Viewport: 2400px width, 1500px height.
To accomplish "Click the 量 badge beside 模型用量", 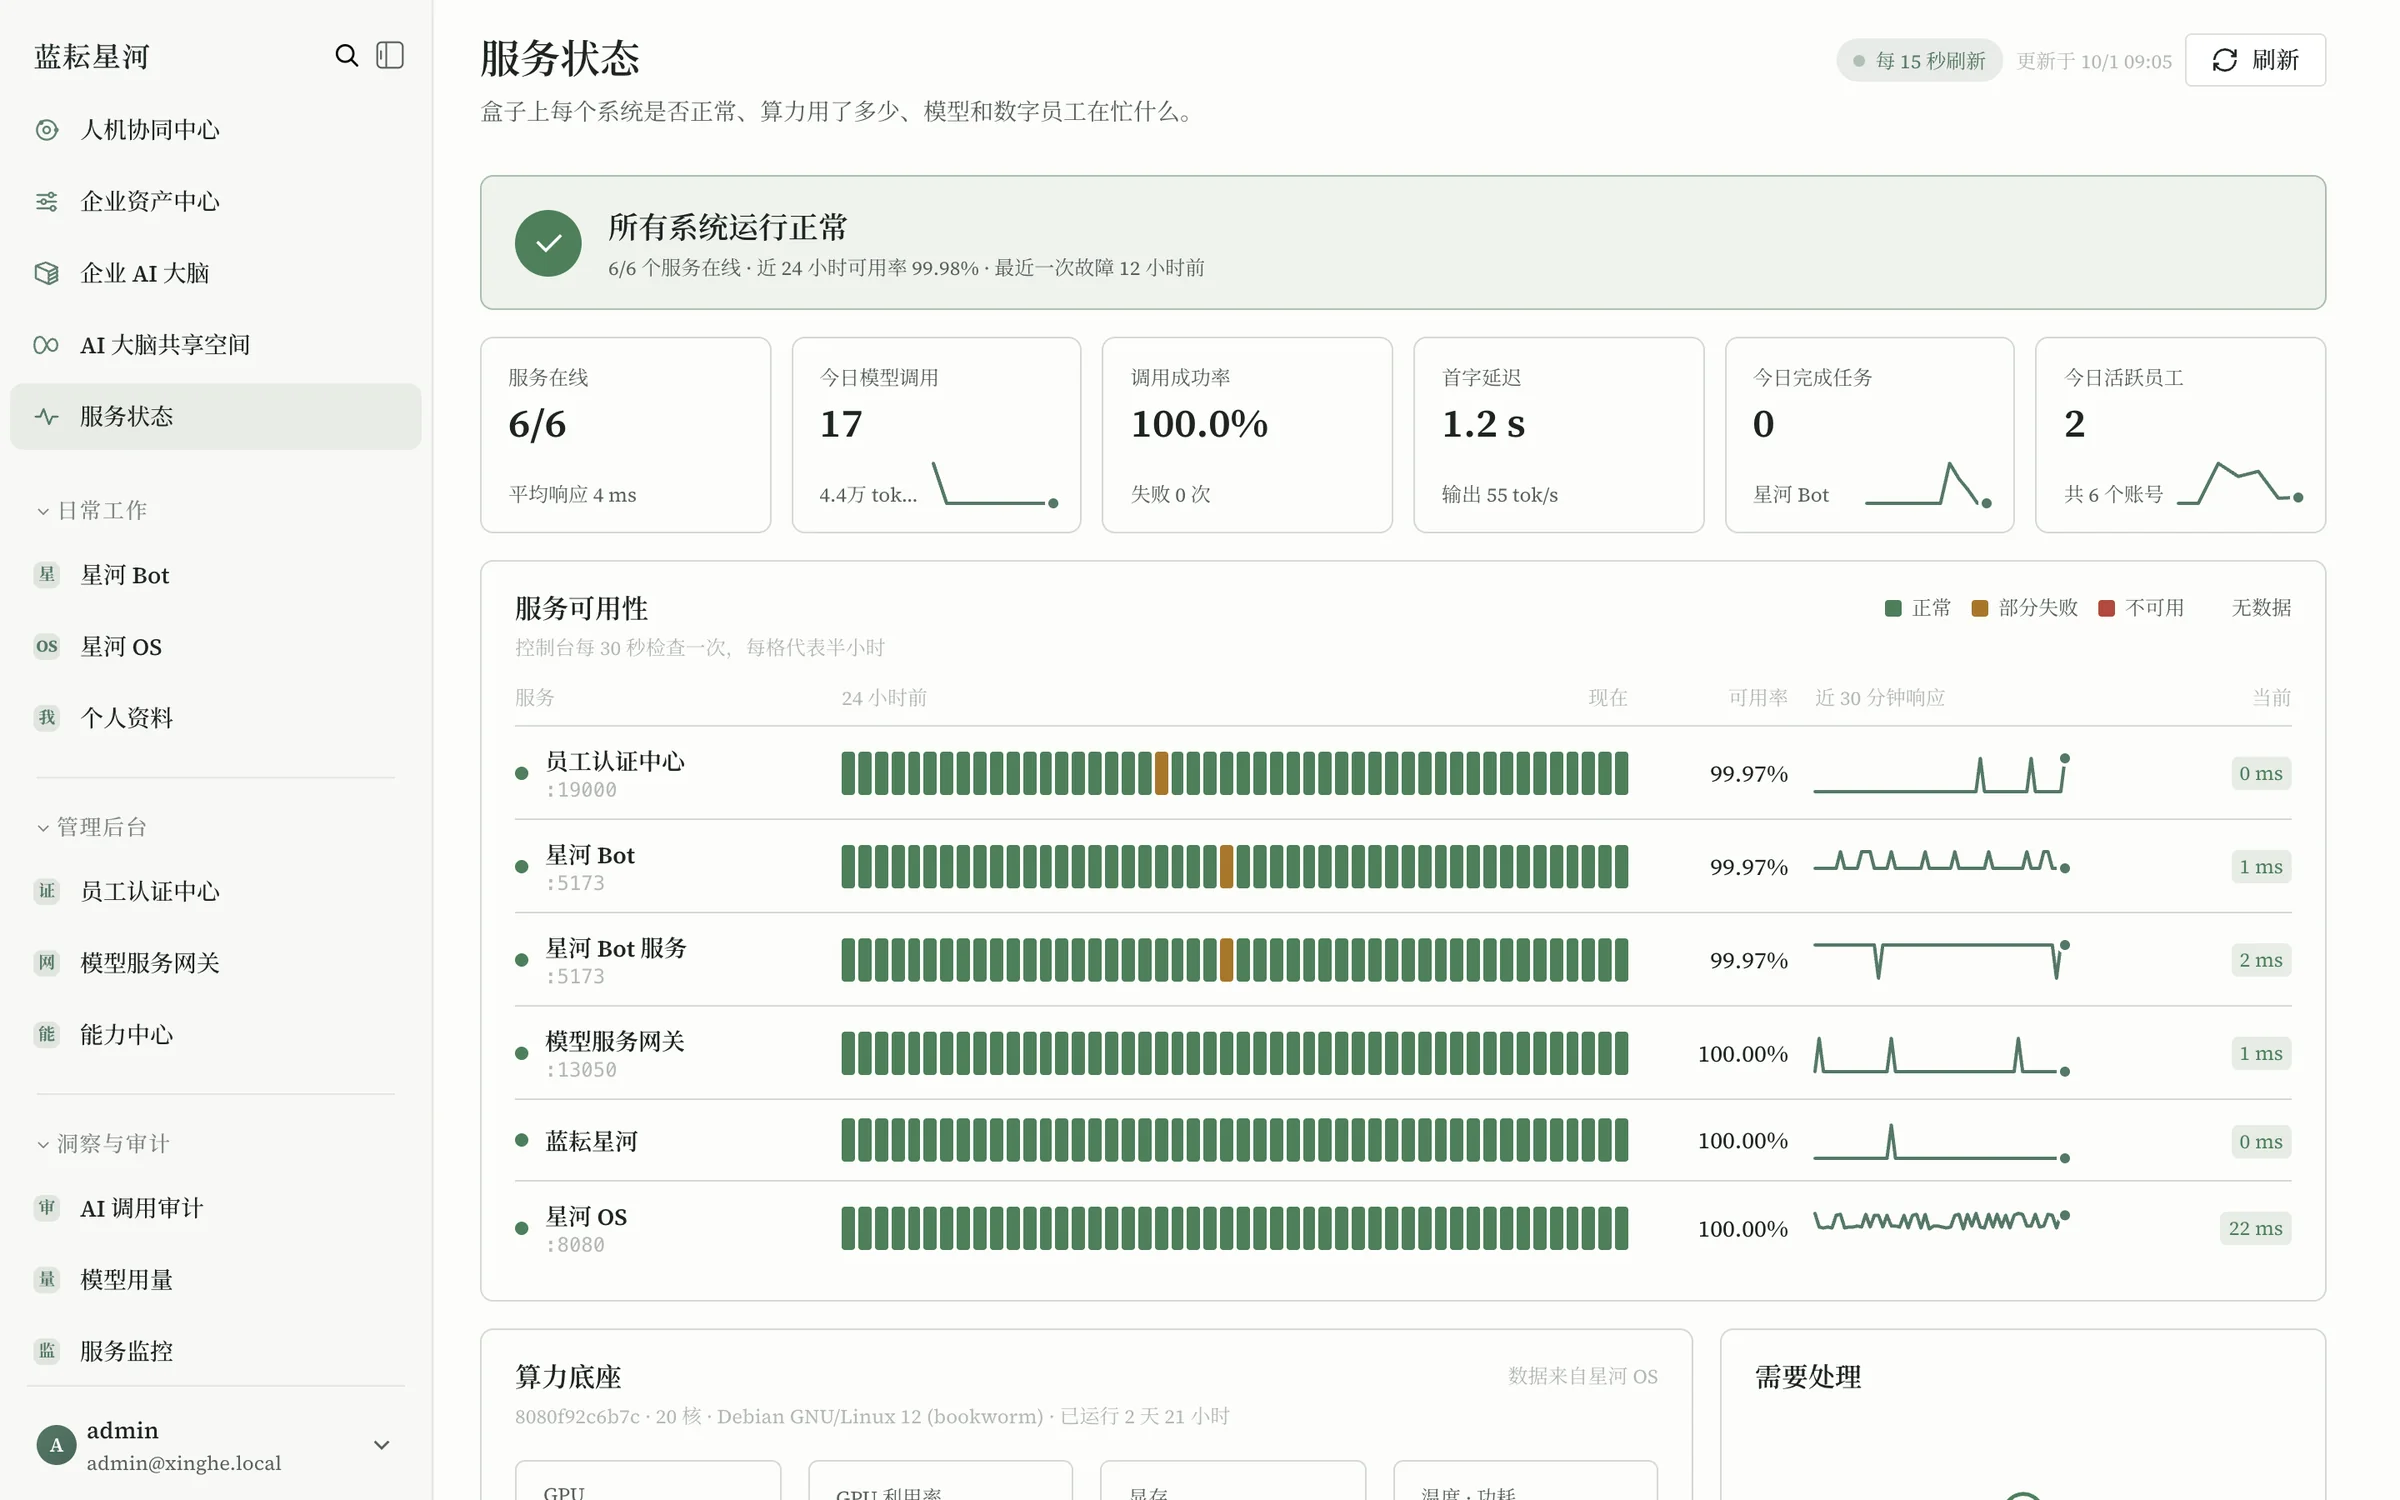I will [47, 1280].
